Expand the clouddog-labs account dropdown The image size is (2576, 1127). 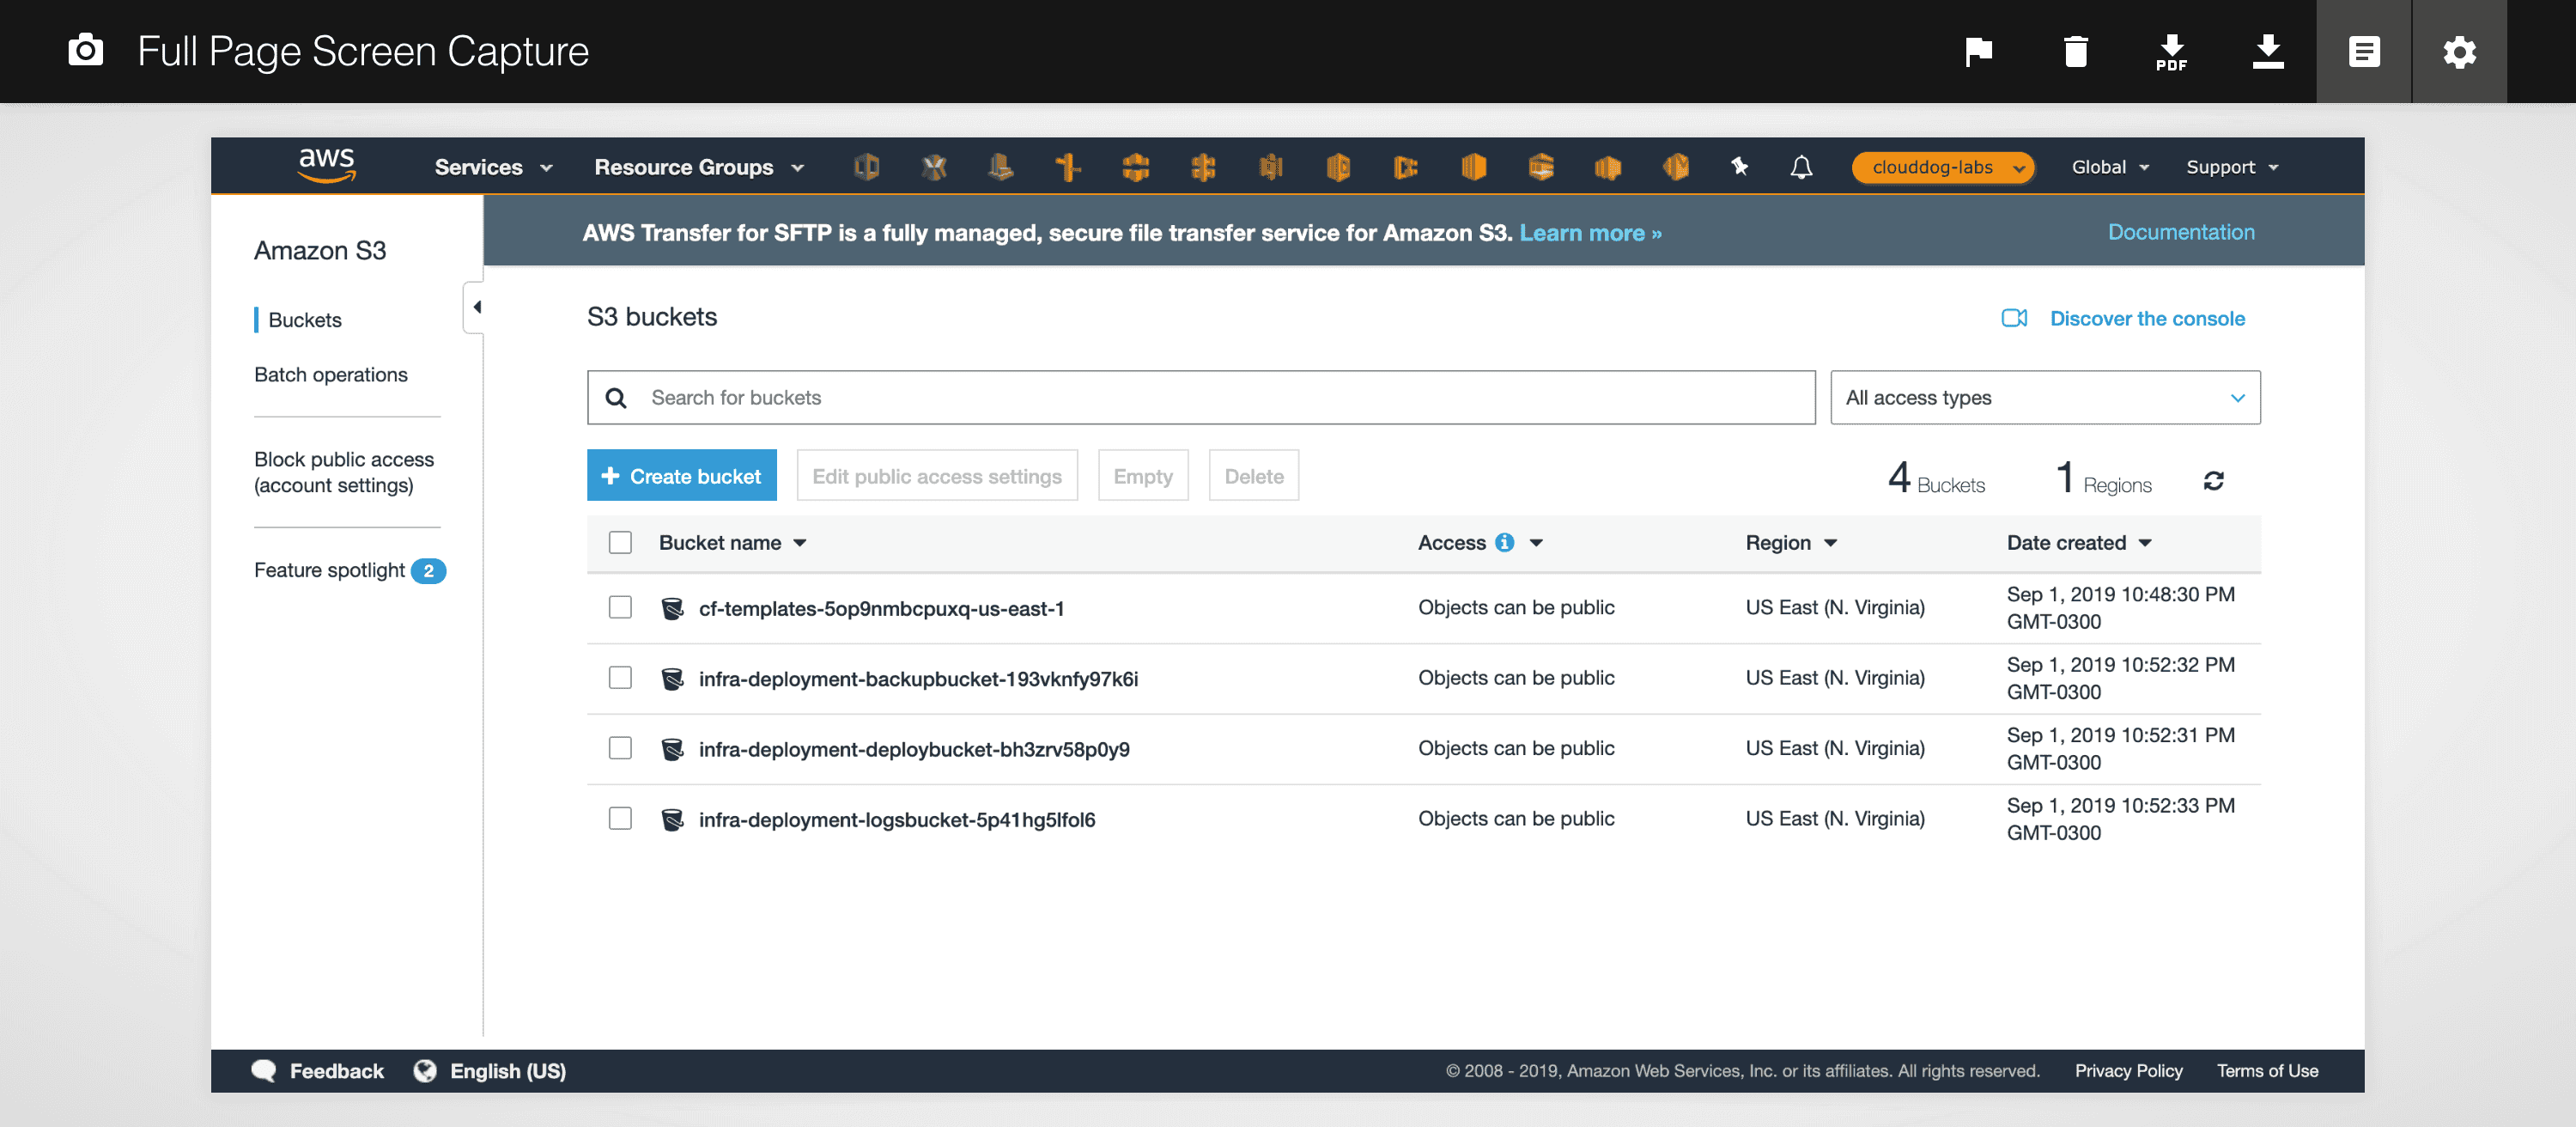1942,167
